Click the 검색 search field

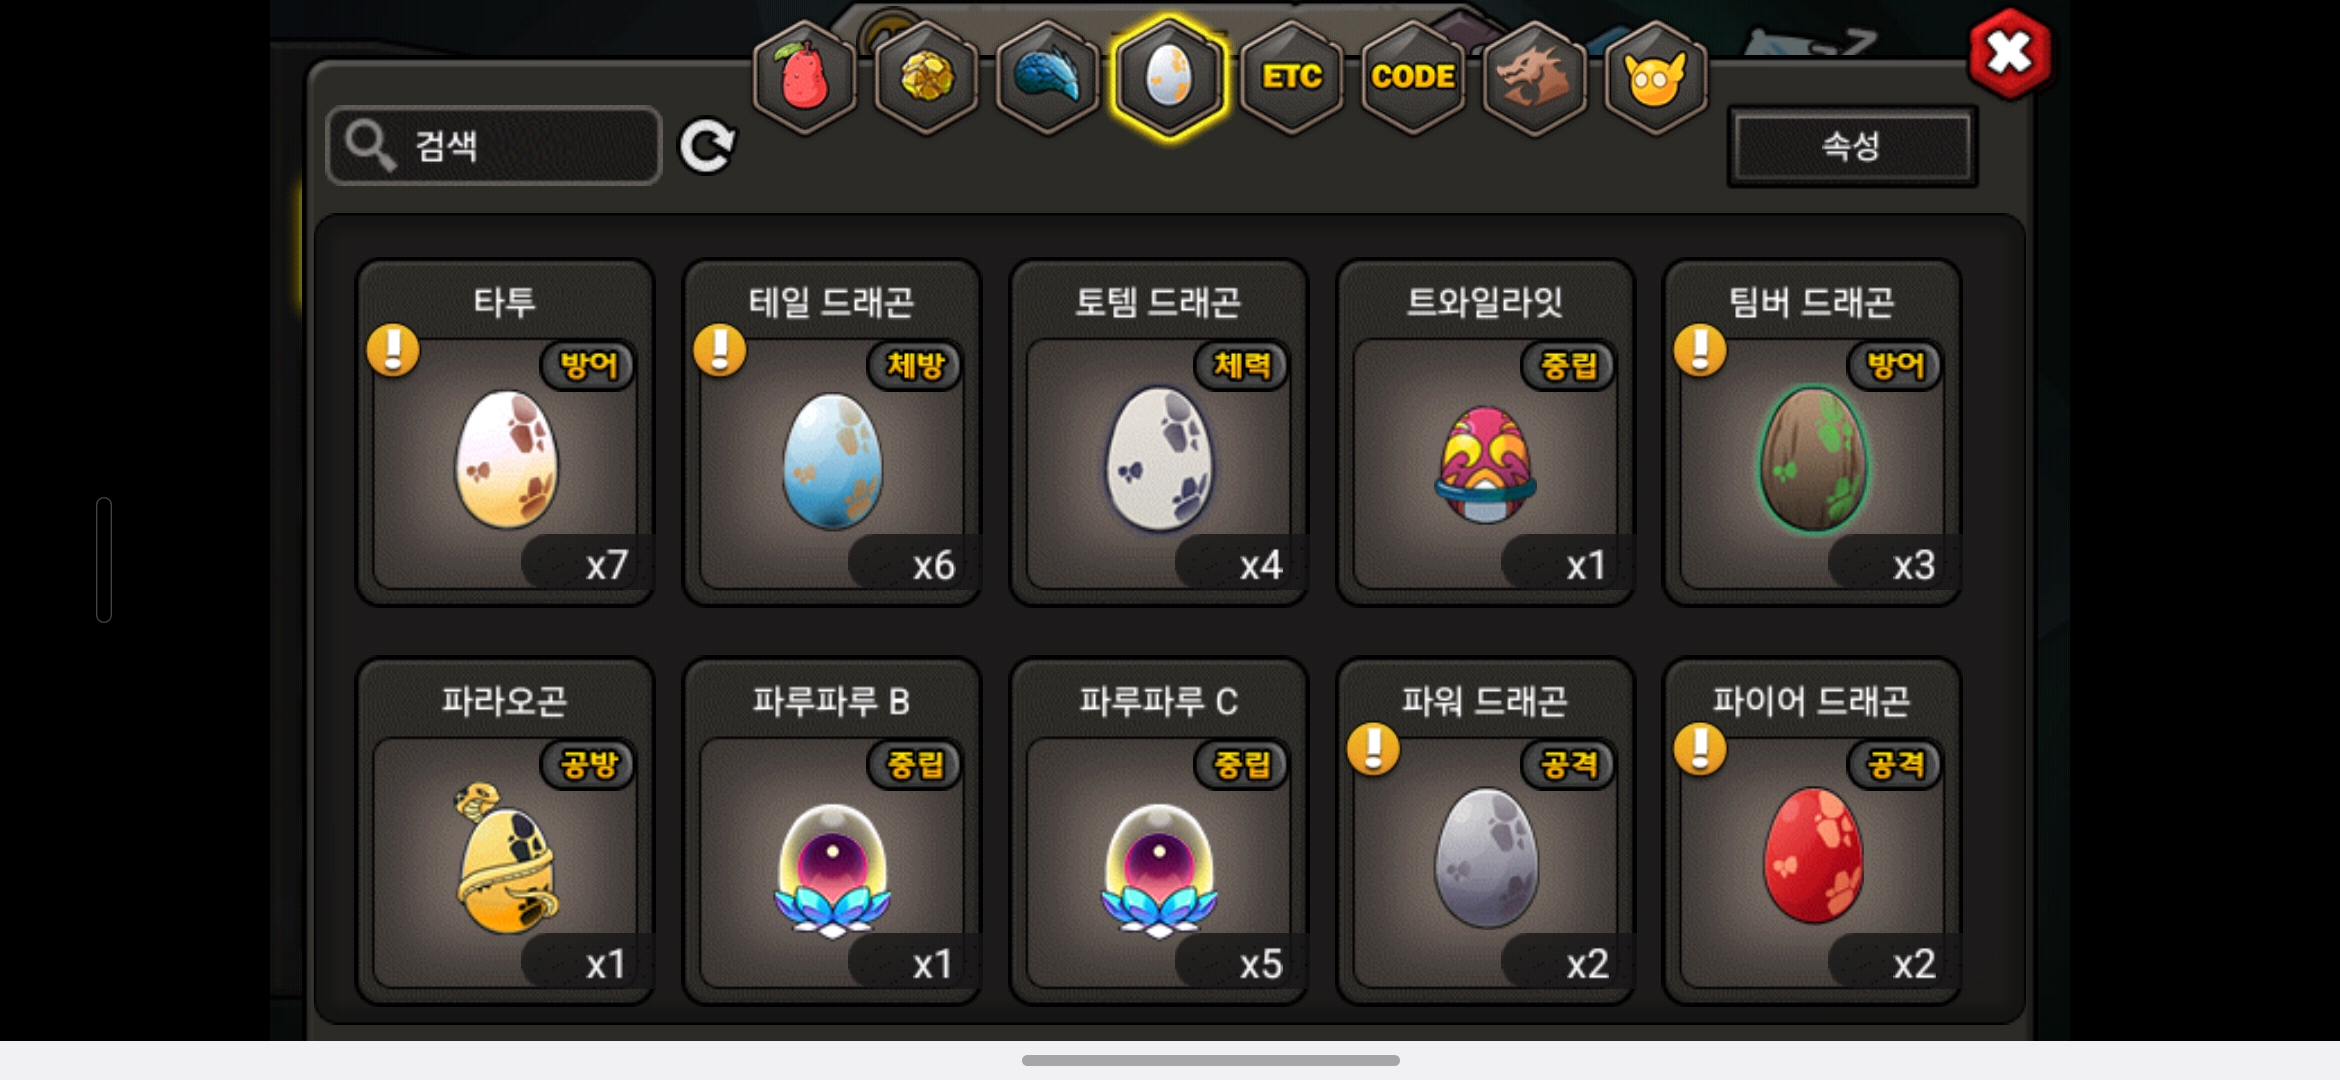[x=494, y=146]
